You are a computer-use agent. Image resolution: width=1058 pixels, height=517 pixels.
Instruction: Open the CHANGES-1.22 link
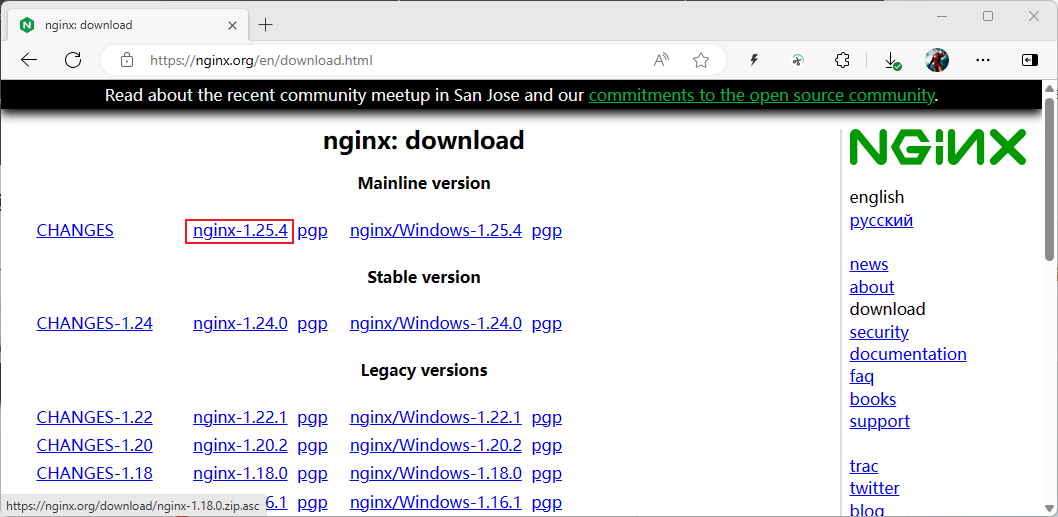pos(94,417)
